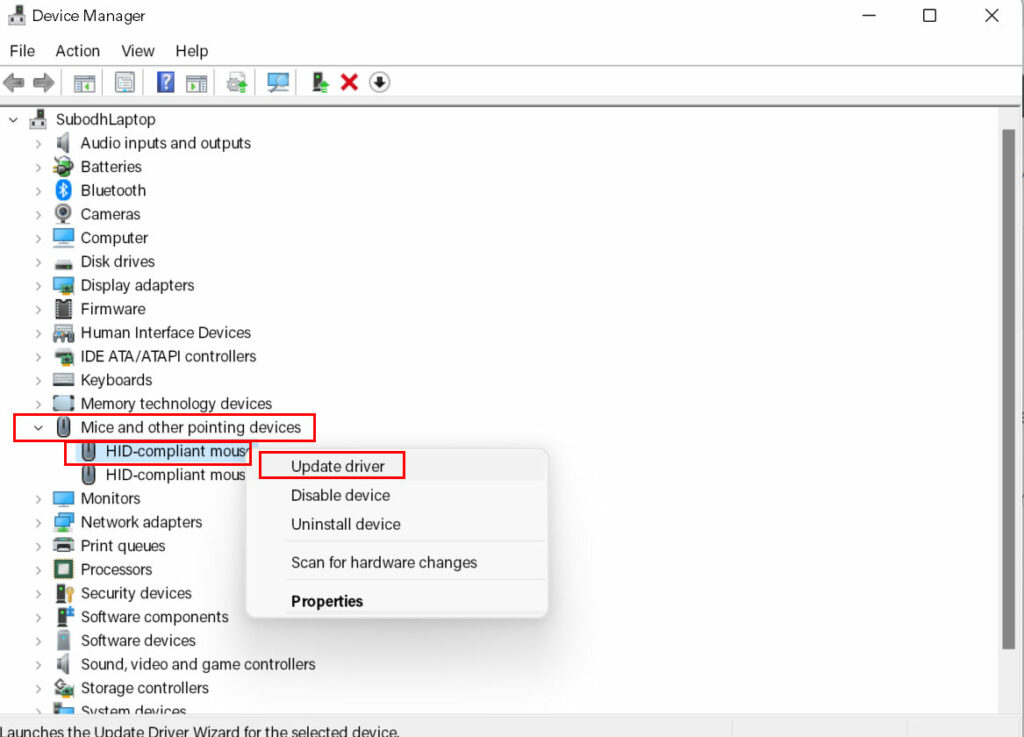Click the Properties toolbar icon

(x=124, y=83)
